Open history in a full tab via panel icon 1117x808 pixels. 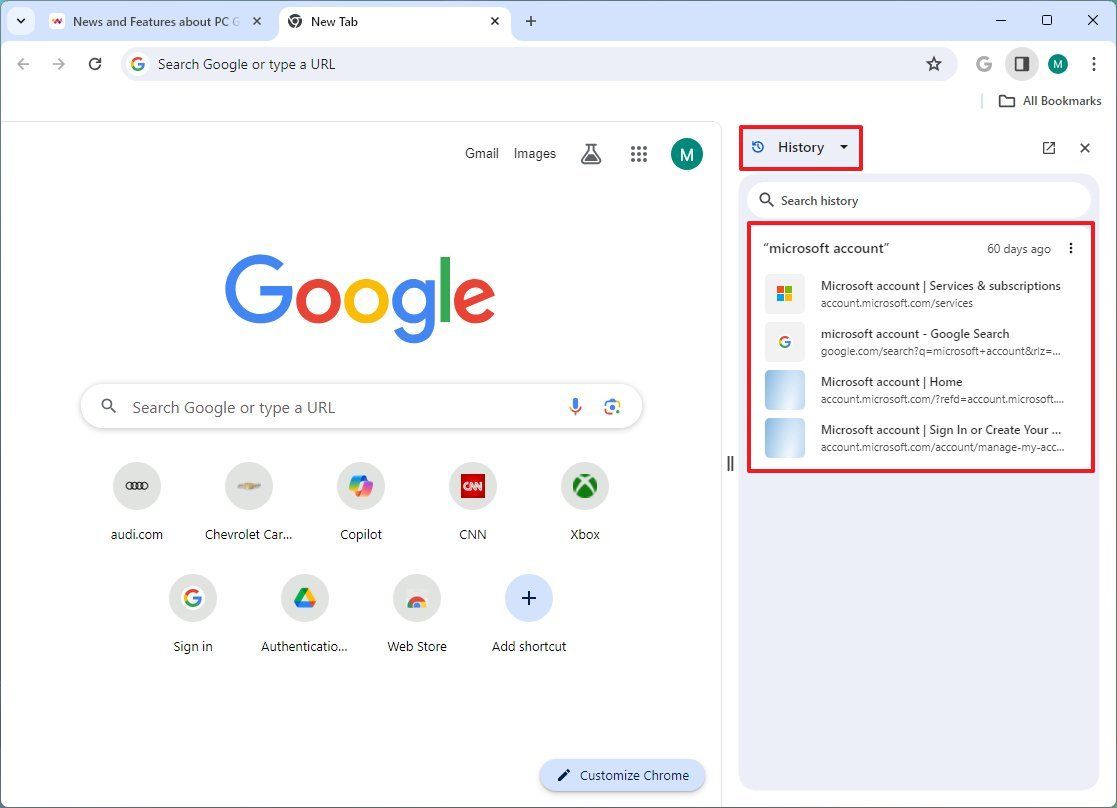pos(1048,147)
